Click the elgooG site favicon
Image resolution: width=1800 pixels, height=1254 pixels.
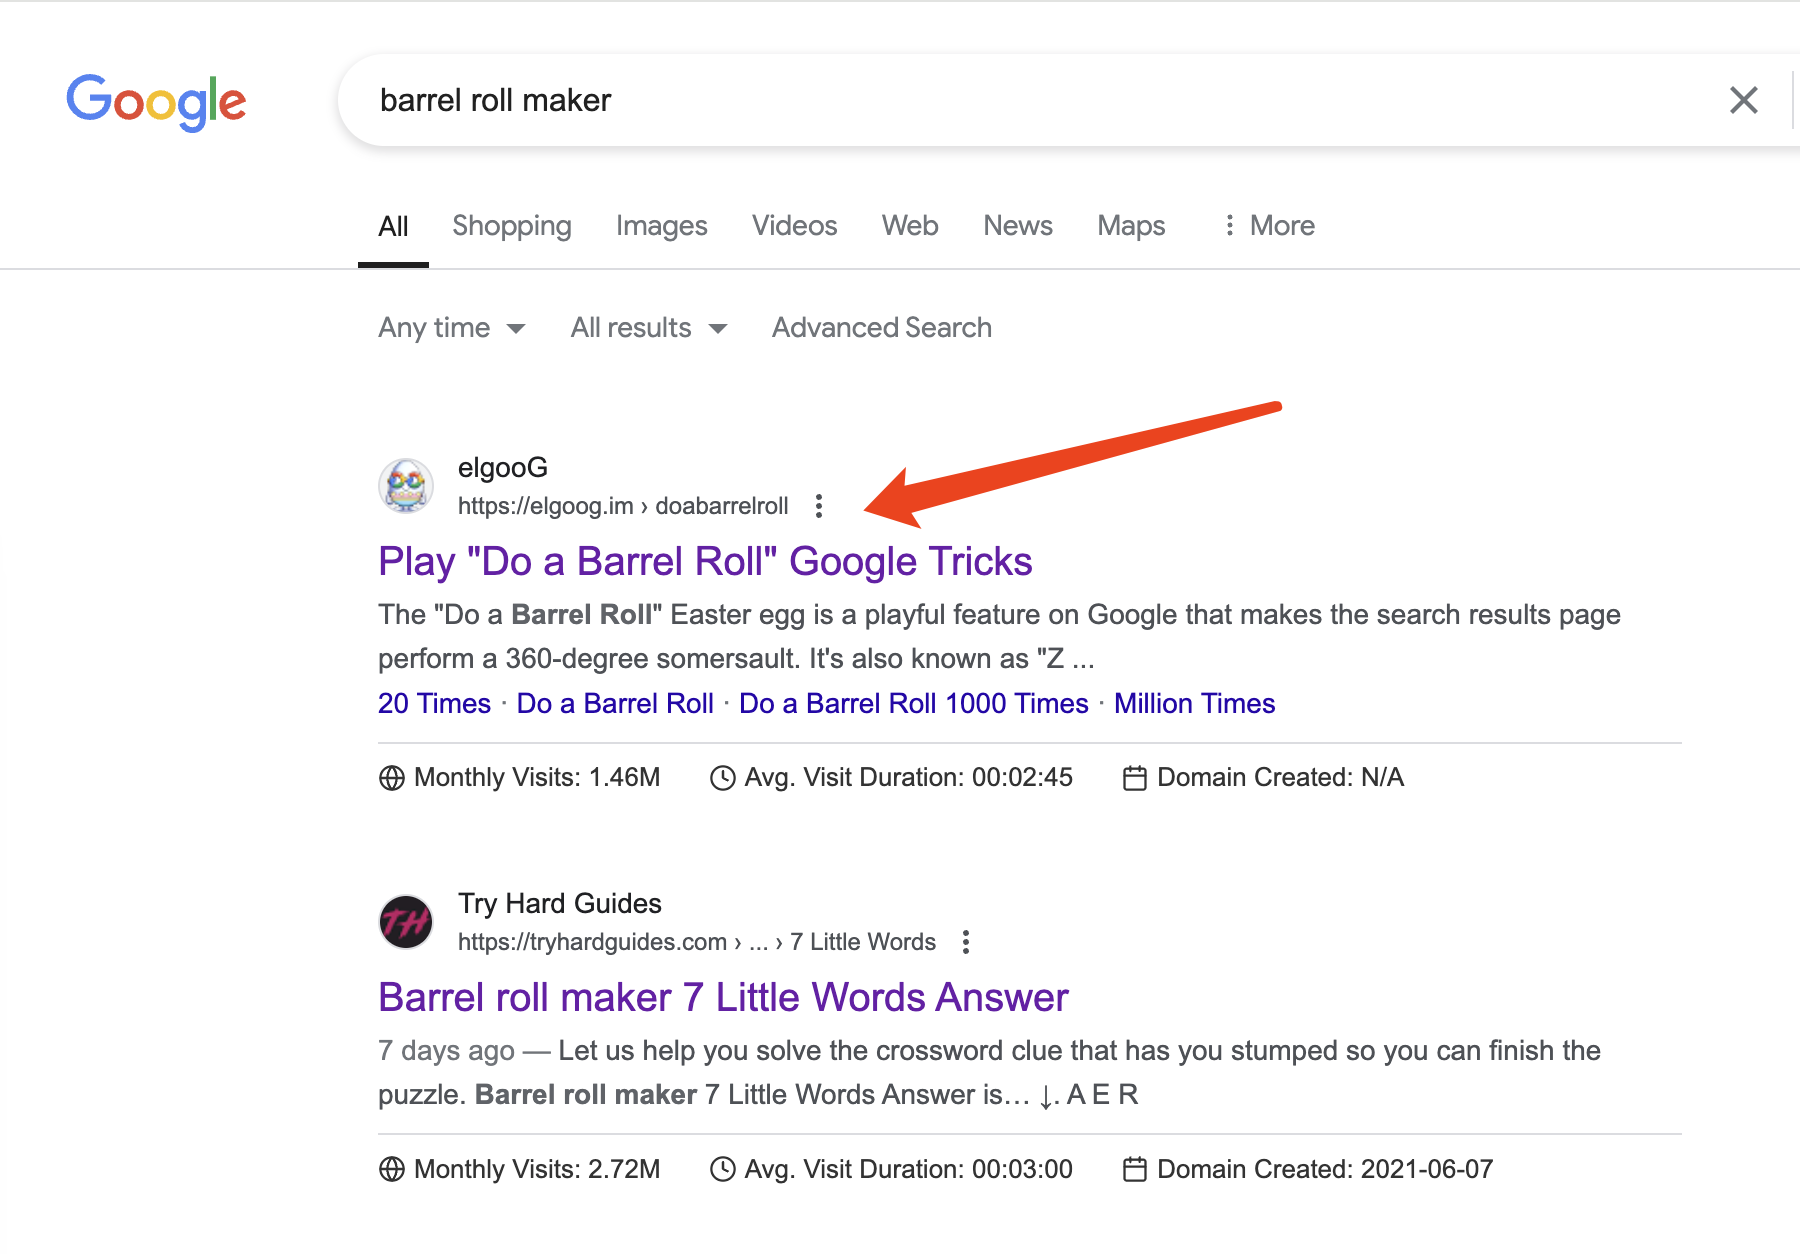[406, 486]
